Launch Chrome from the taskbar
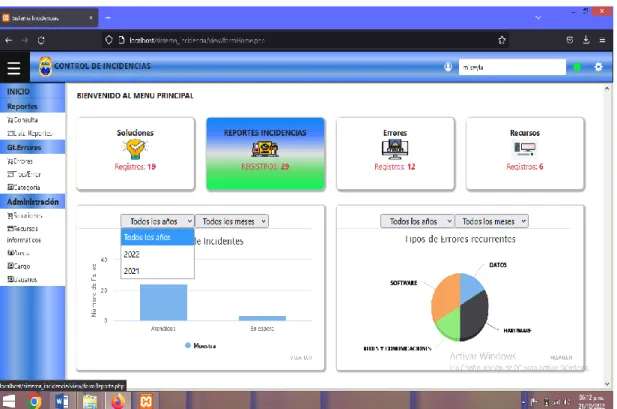Viewport: 617px width, 409px height. pos(34,401)
